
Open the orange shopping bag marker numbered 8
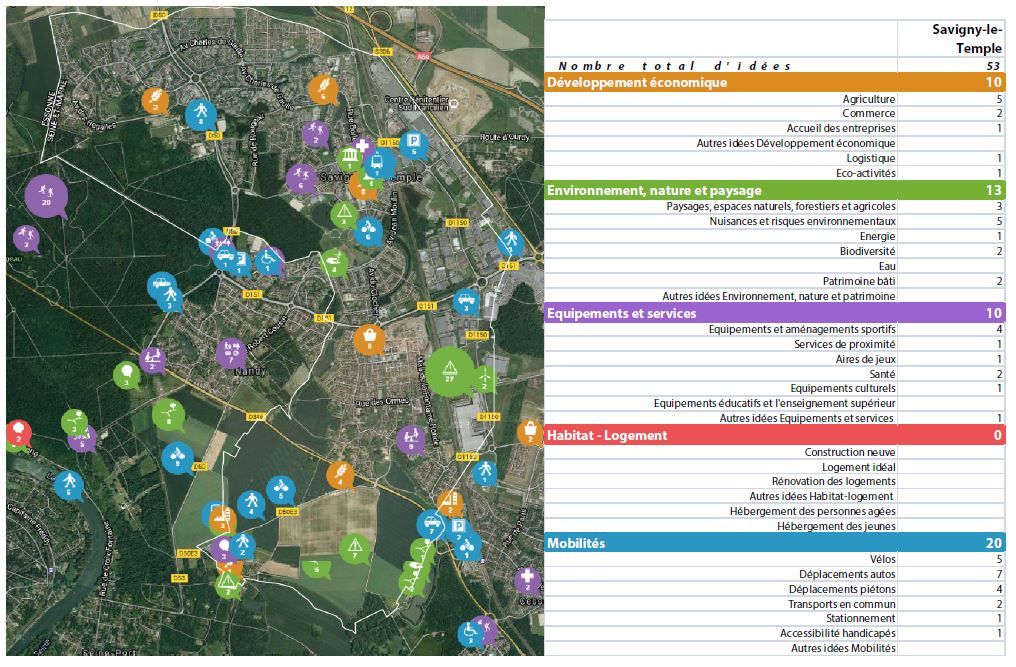coord(370,338)
